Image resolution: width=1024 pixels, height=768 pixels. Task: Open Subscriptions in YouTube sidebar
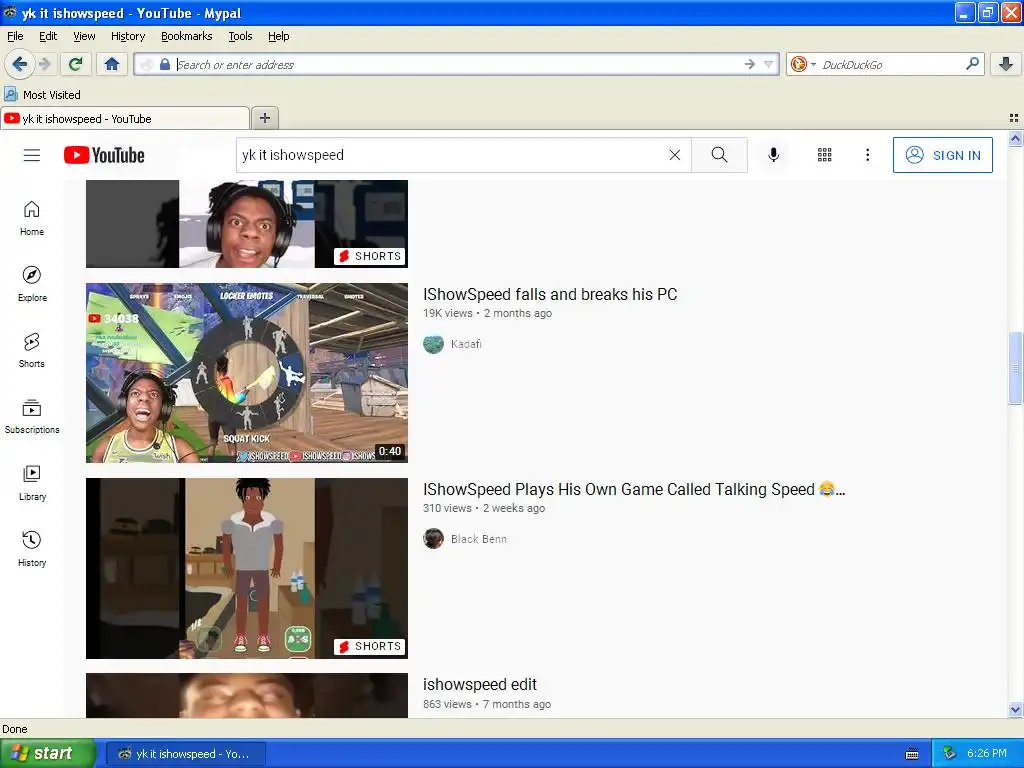31,417
